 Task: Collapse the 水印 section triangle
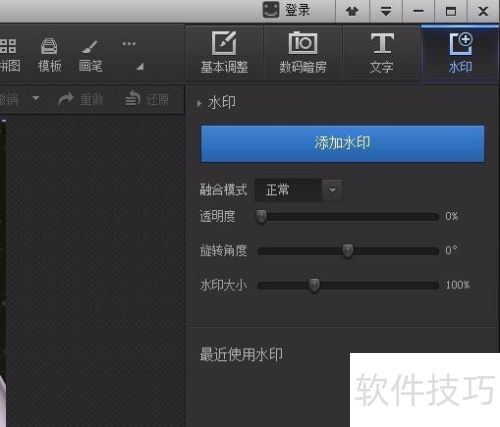coord(199,103)
